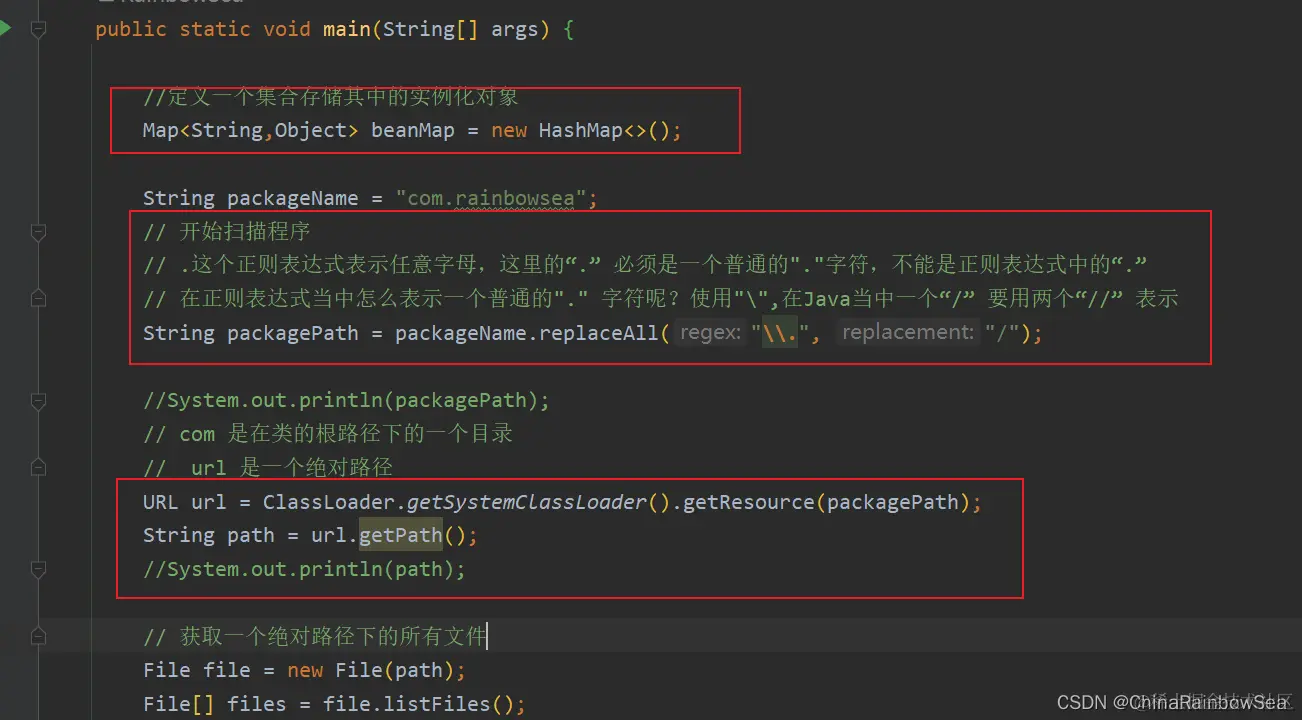Toggle fold marker beside '//System.out.println(path);' line
Screen dimensions: 1302x720
[38, 570]
